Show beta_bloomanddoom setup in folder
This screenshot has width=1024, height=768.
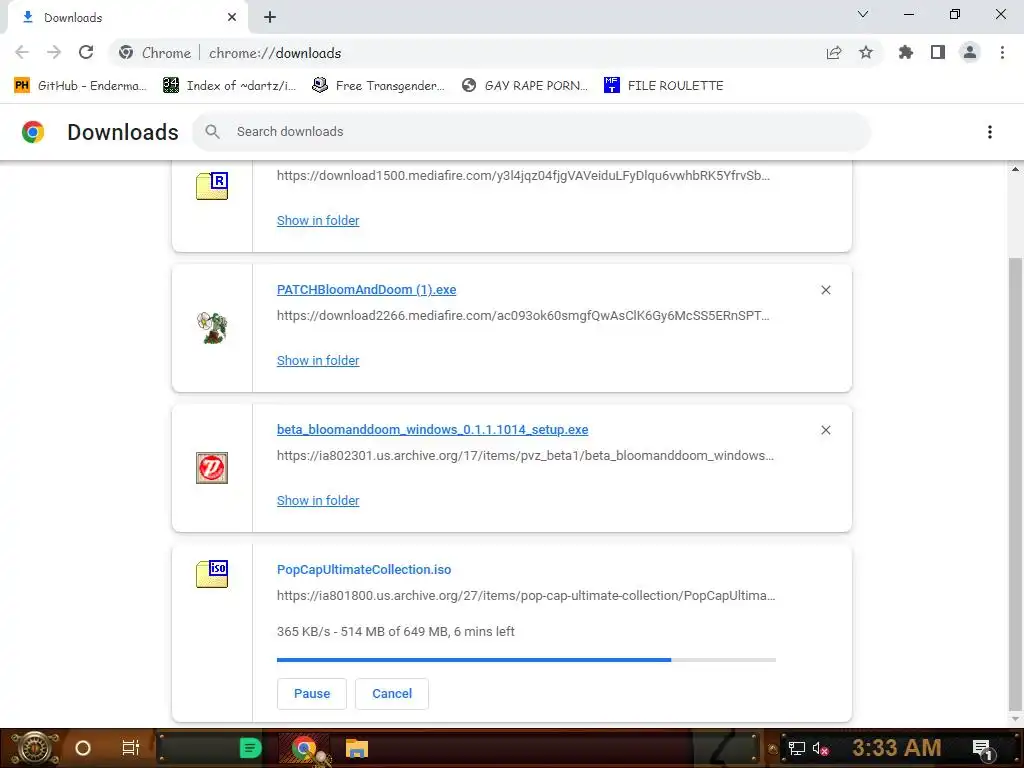(x=318, y=500)
